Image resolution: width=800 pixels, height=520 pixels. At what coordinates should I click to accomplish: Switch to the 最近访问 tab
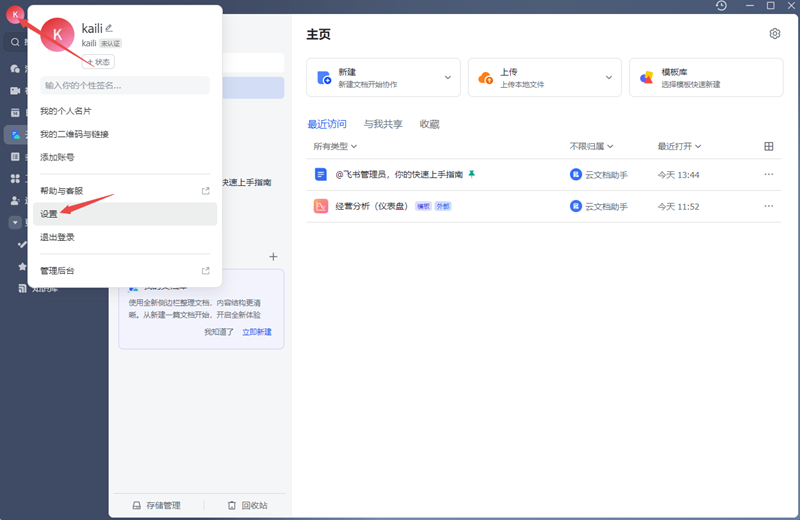coord(327,124)
